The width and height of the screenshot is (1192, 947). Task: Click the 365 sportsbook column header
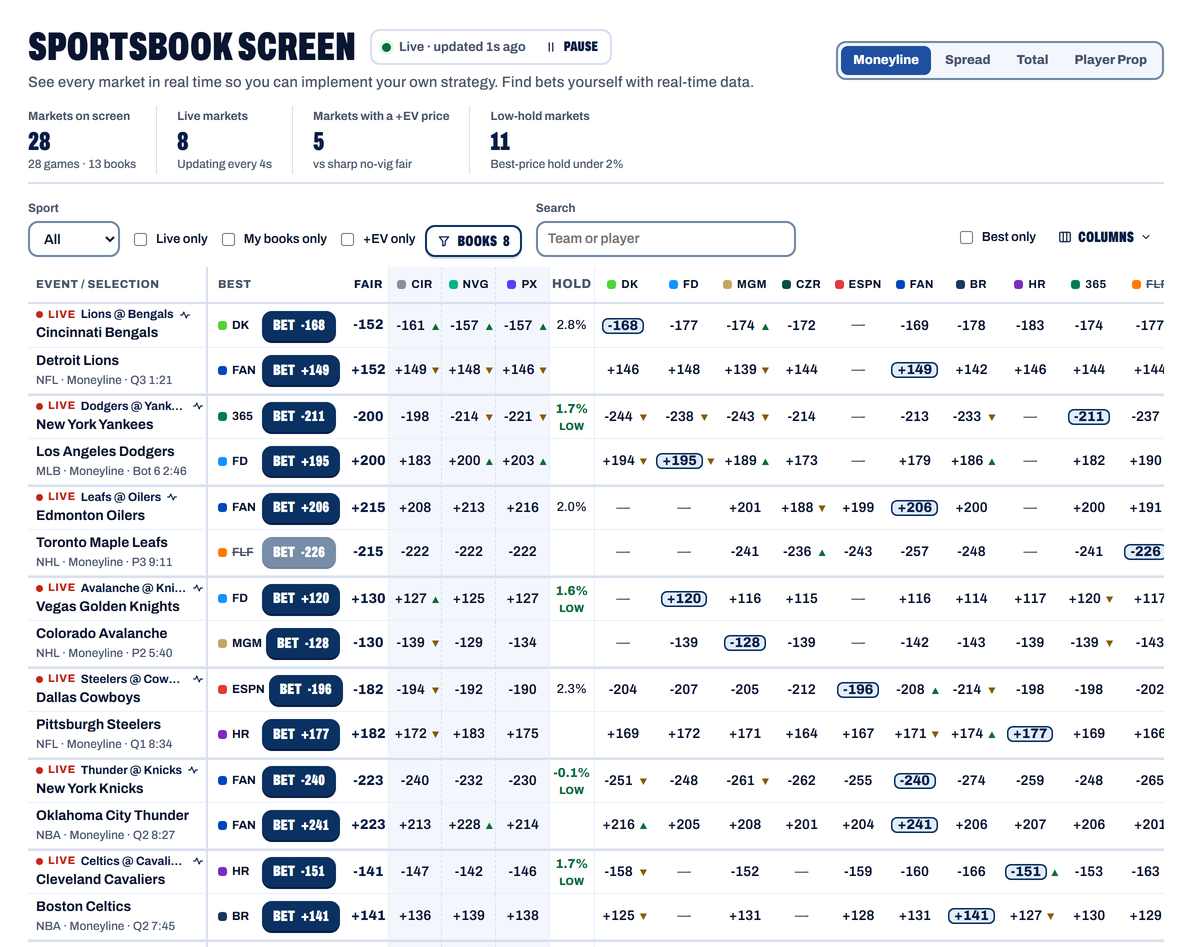pos(1089,284)
